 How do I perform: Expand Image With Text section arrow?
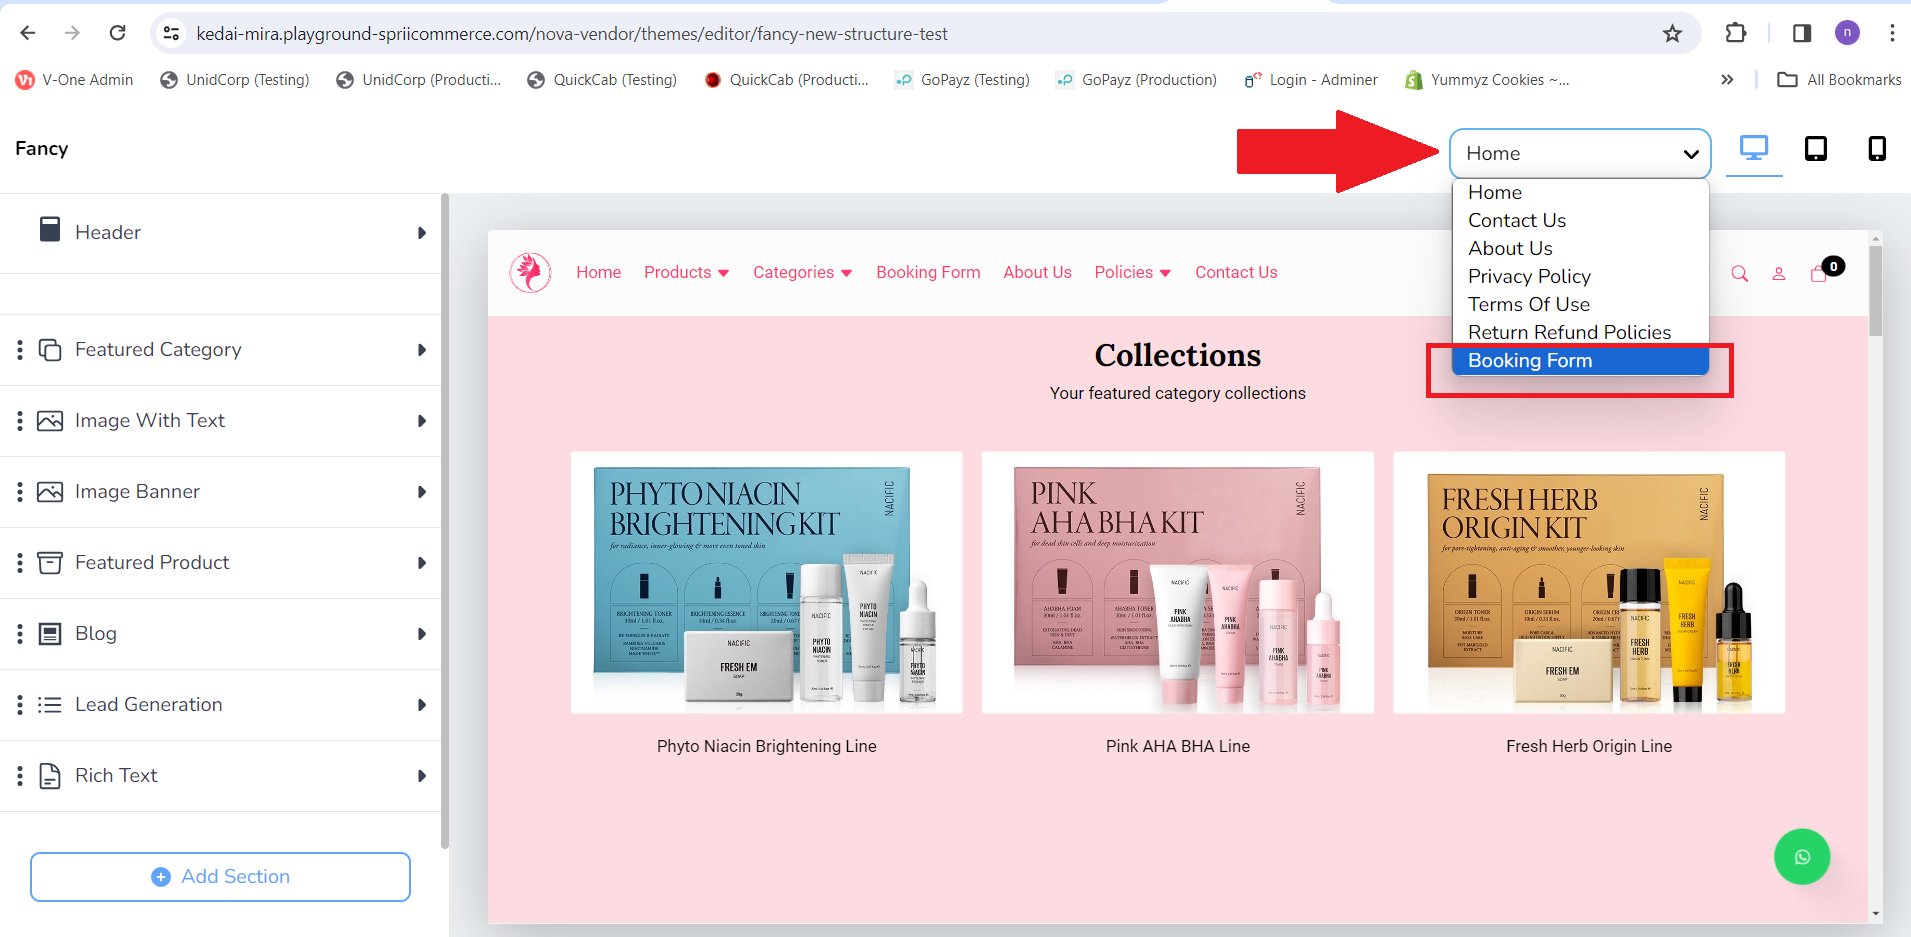tap(422, 421)
